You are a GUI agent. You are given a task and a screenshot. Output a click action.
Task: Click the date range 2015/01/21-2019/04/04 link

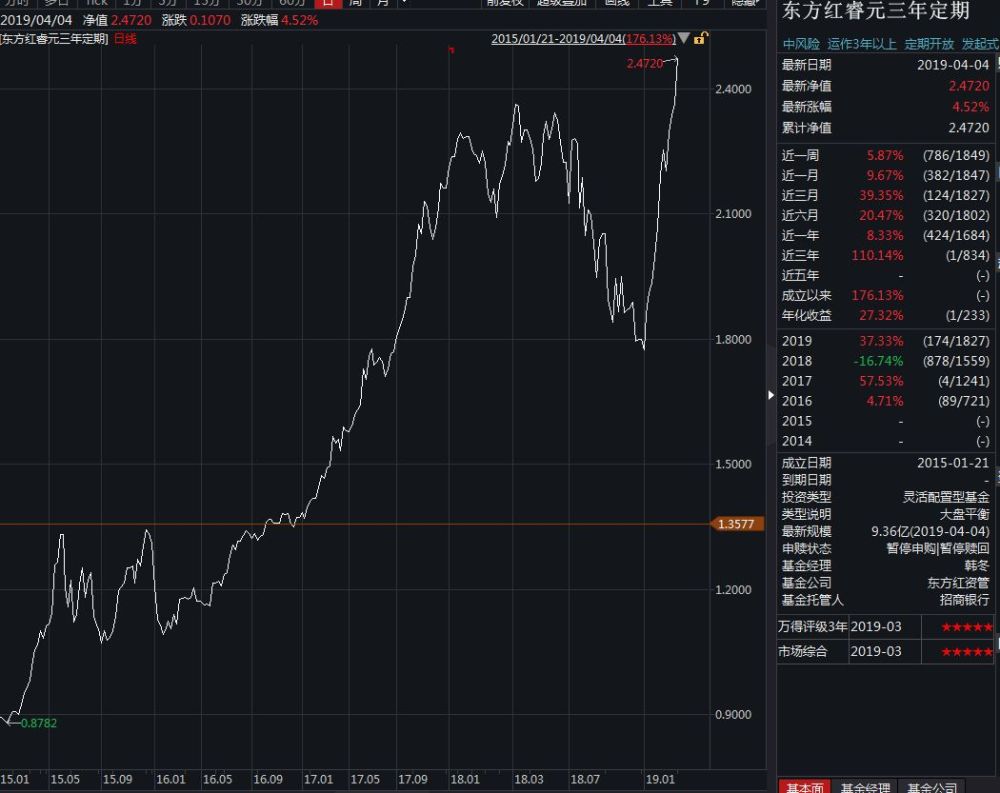pos(584,39)
